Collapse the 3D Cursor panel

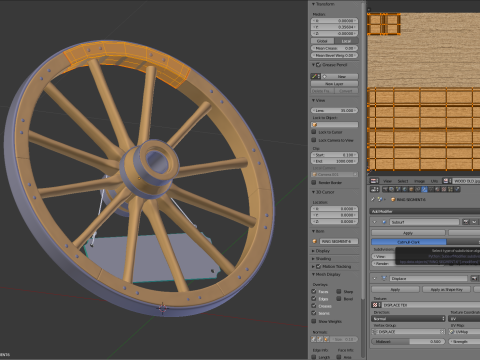tap(313, 192)
